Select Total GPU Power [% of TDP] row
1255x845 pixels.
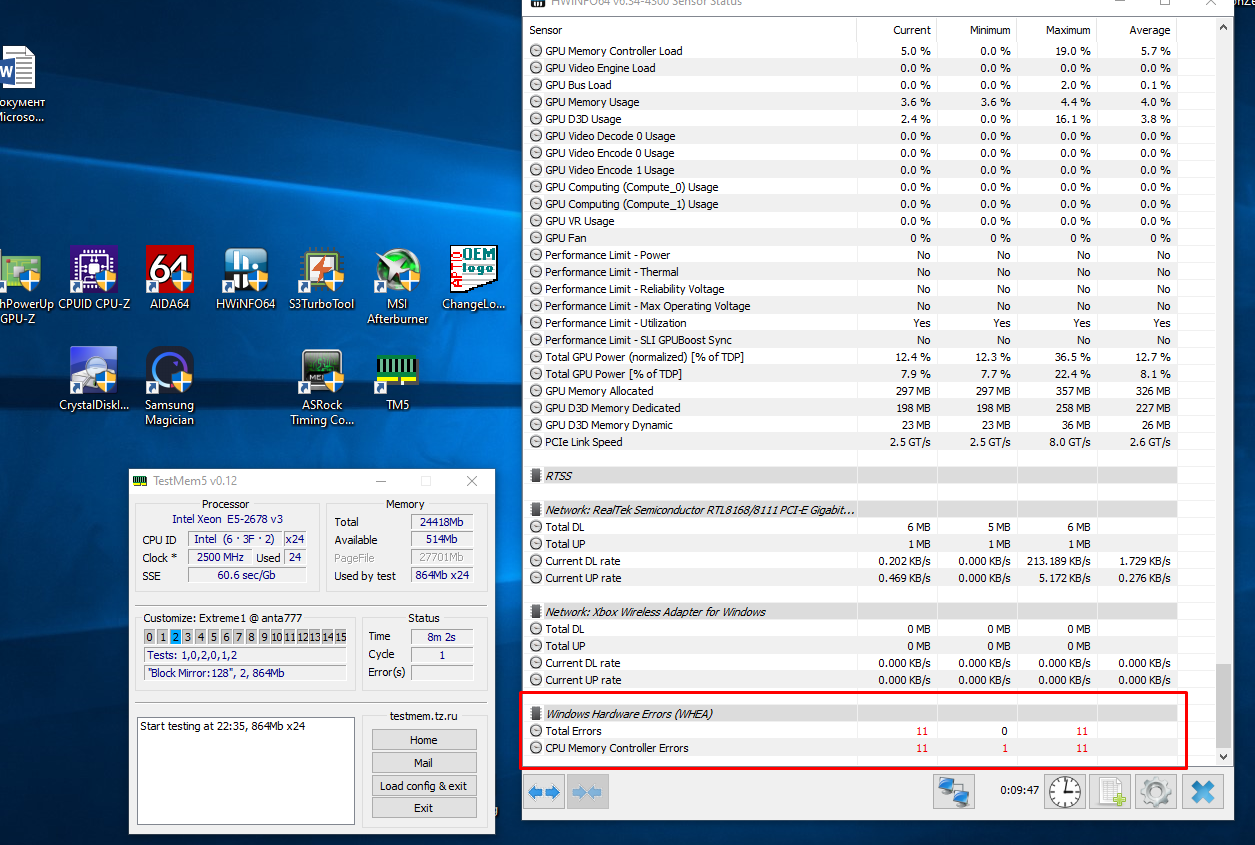click(852, 374)
